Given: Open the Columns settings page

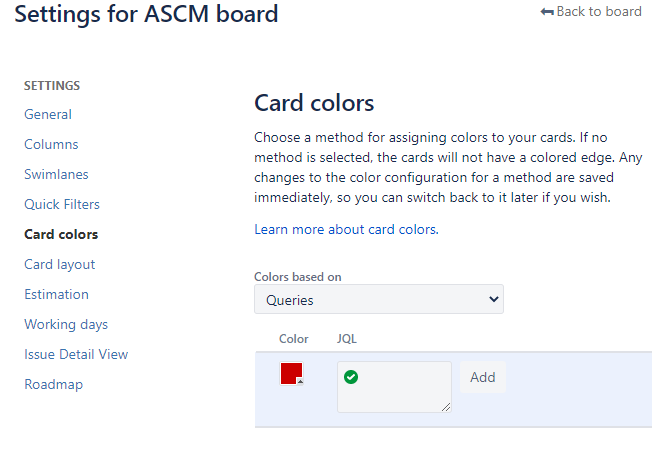Looking at the screenshot, I should click(x=51, y=144).
